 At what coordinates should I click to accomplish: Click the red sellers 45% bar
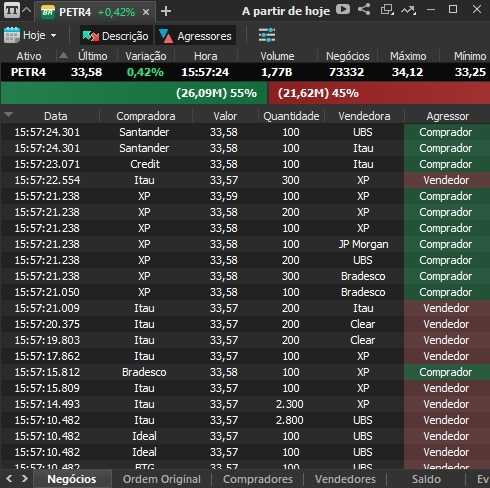coord(379,93)
